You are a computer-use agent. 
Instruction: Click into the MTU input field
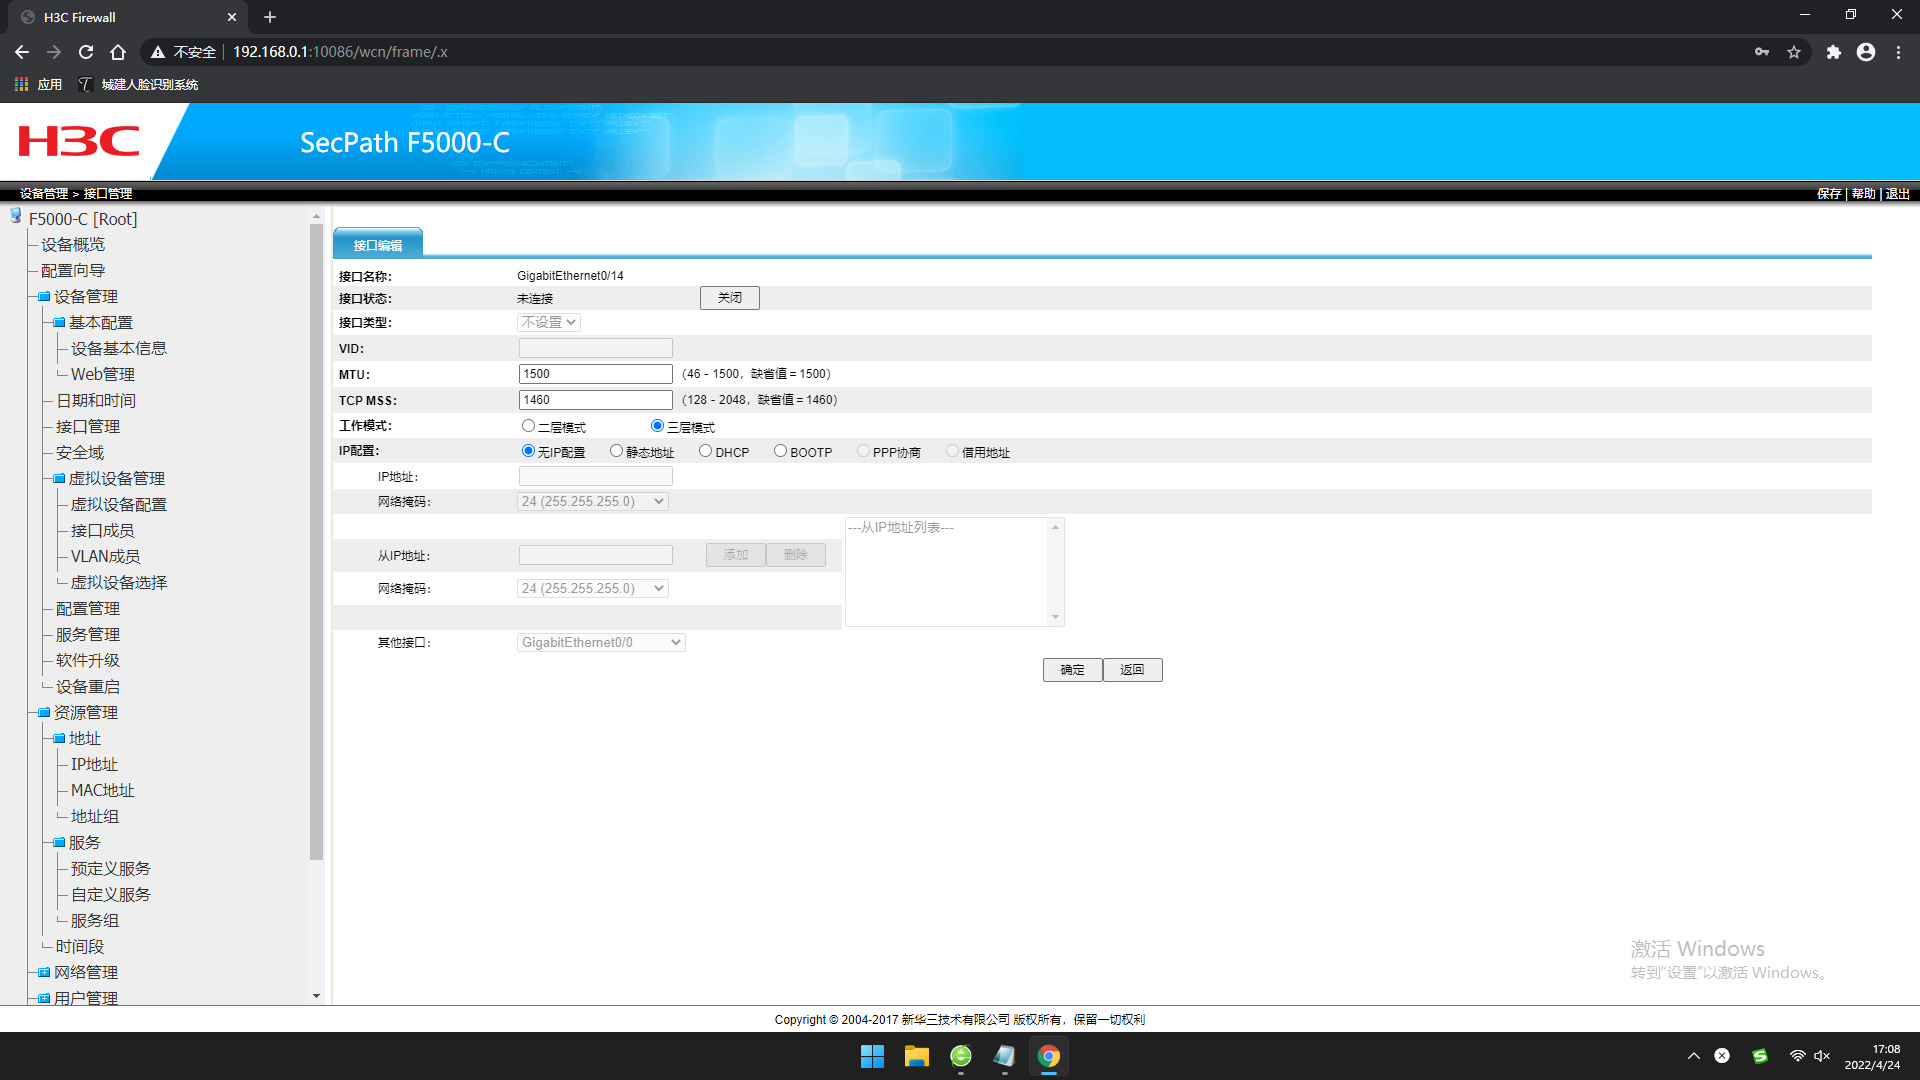595,374
